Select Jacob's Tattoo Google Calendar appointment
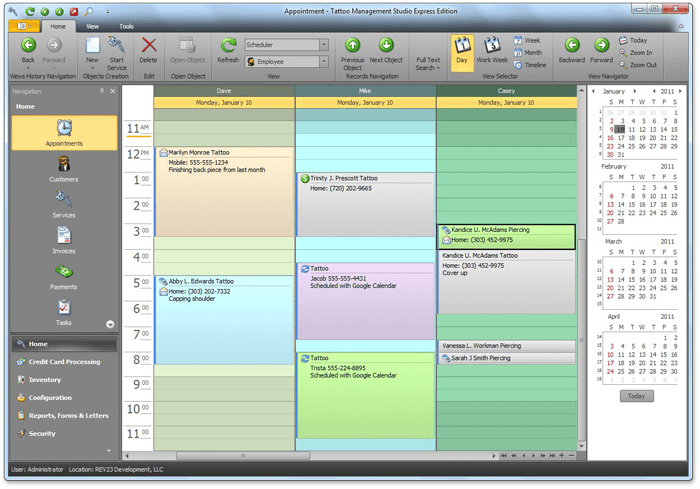This screenshot has height=489, width=700. 365,301
